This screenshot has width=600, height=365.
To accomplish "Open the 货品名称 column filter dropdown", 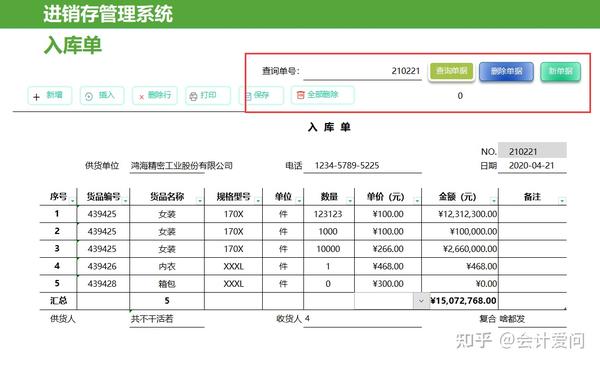I will [200, 200].
